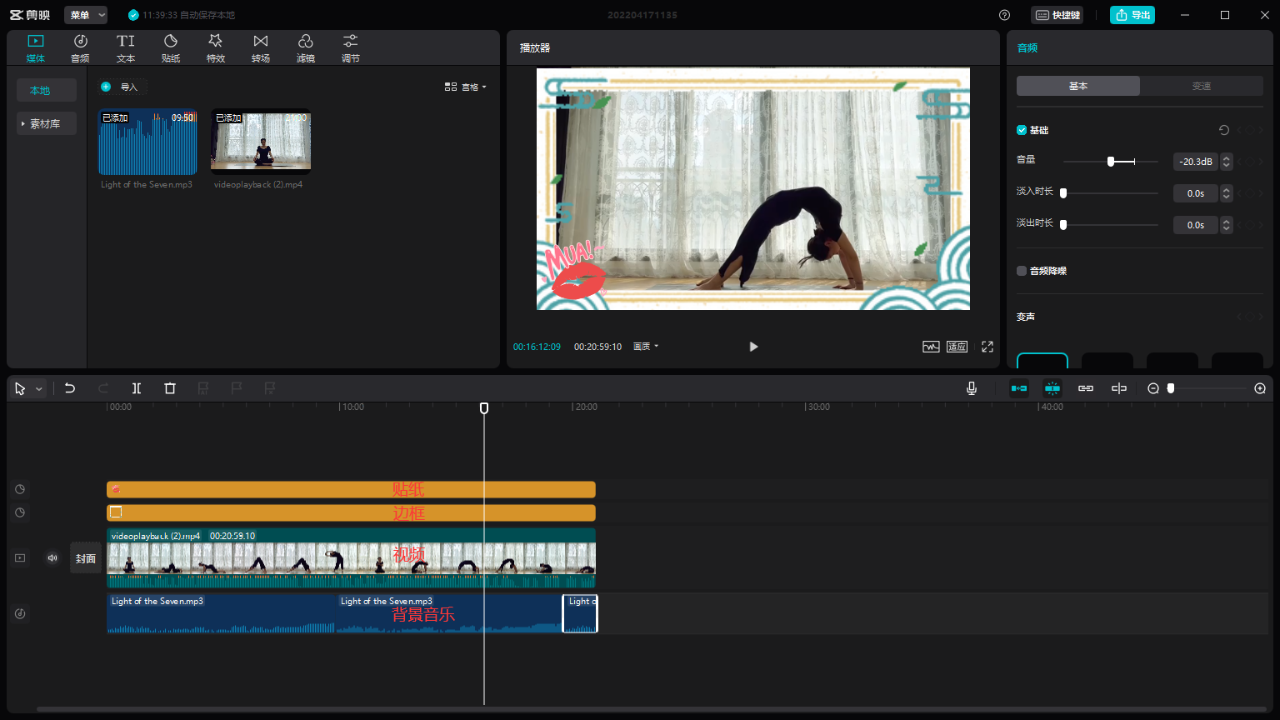This screenshot has width=1280, height=720.
Task: Expand the 素材库 material library
Action: [46, 124]
